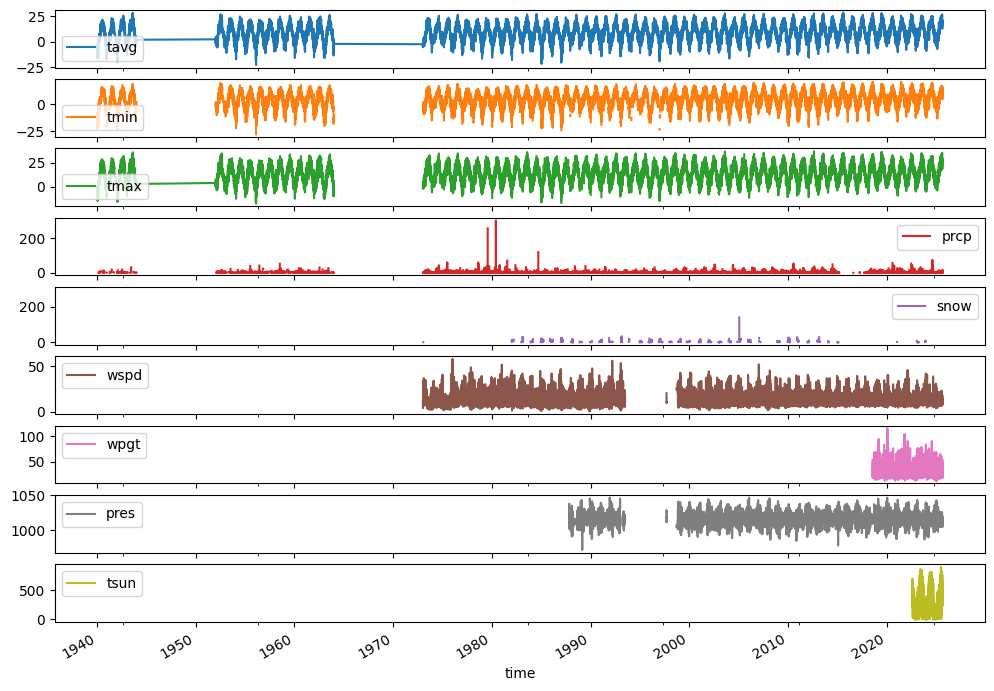Image resolution: width=994 pixels, height=691 pixels.
Task: Click the 100 y-axis tick on wpgt plot
Action: coord(35,437)
